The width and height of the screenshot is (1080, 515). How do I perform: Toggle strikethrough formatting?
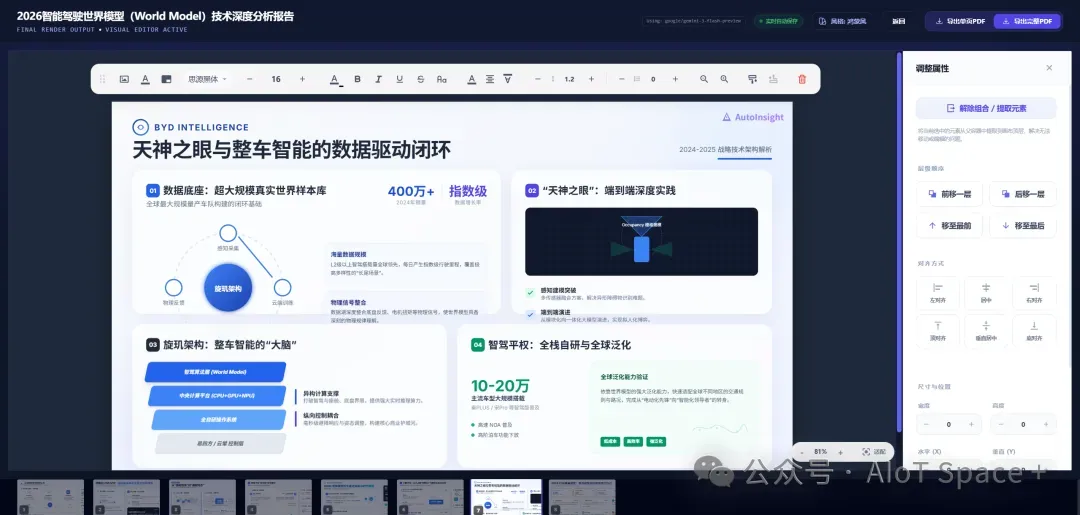pos(420,79)
